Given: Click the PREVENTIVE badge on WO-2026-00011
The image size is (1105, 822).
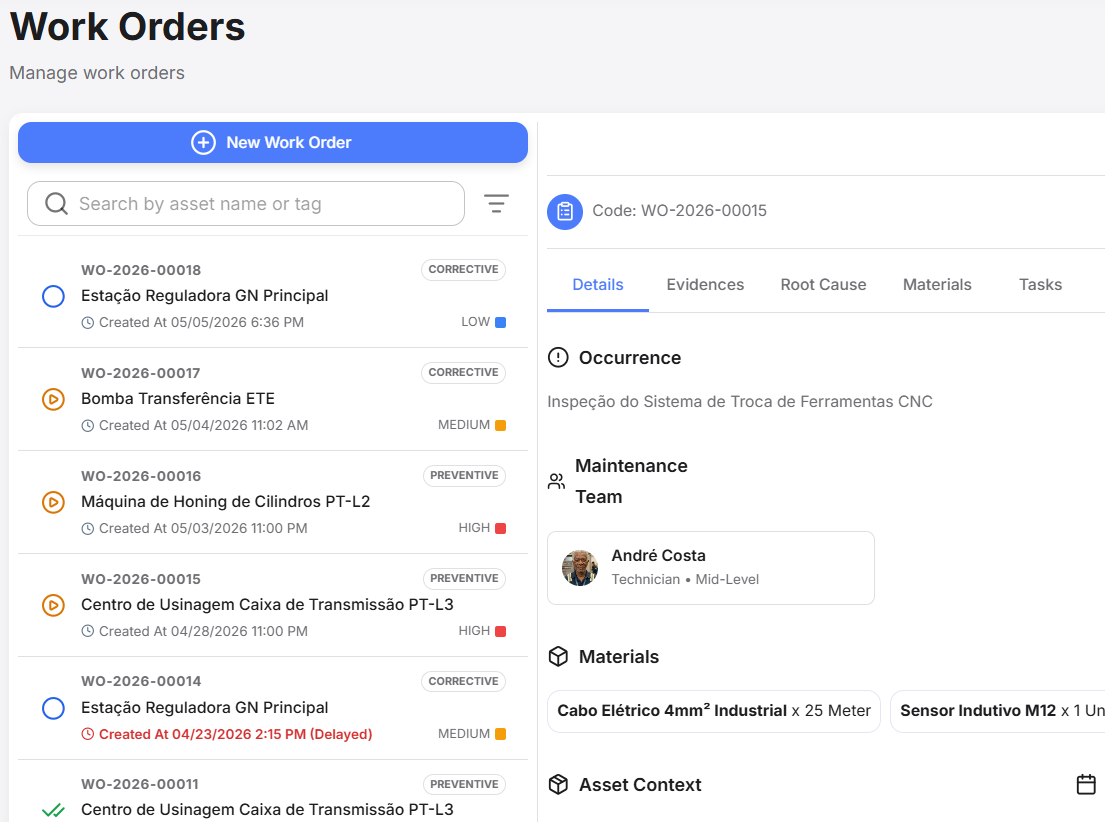Looking at the screenshot, I should pos(464,784).
